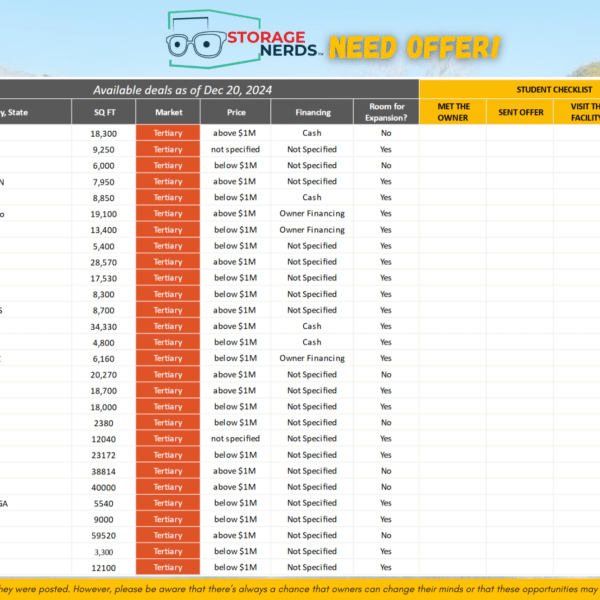Select the Market column header
Viewport: 600px width, 600px height.
[x=168, y=112]
